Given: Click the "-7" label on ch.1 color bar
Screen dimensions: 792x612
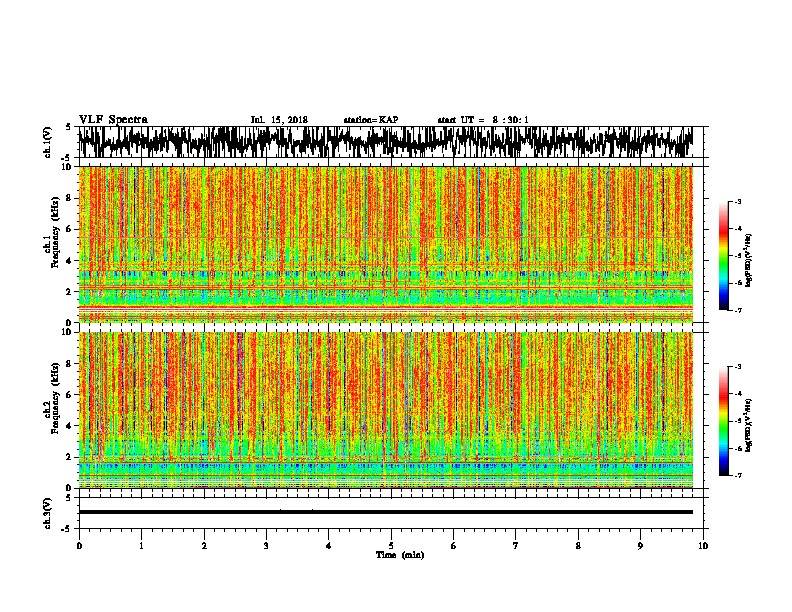Looking at the screenshot, I should pos(738,310).
